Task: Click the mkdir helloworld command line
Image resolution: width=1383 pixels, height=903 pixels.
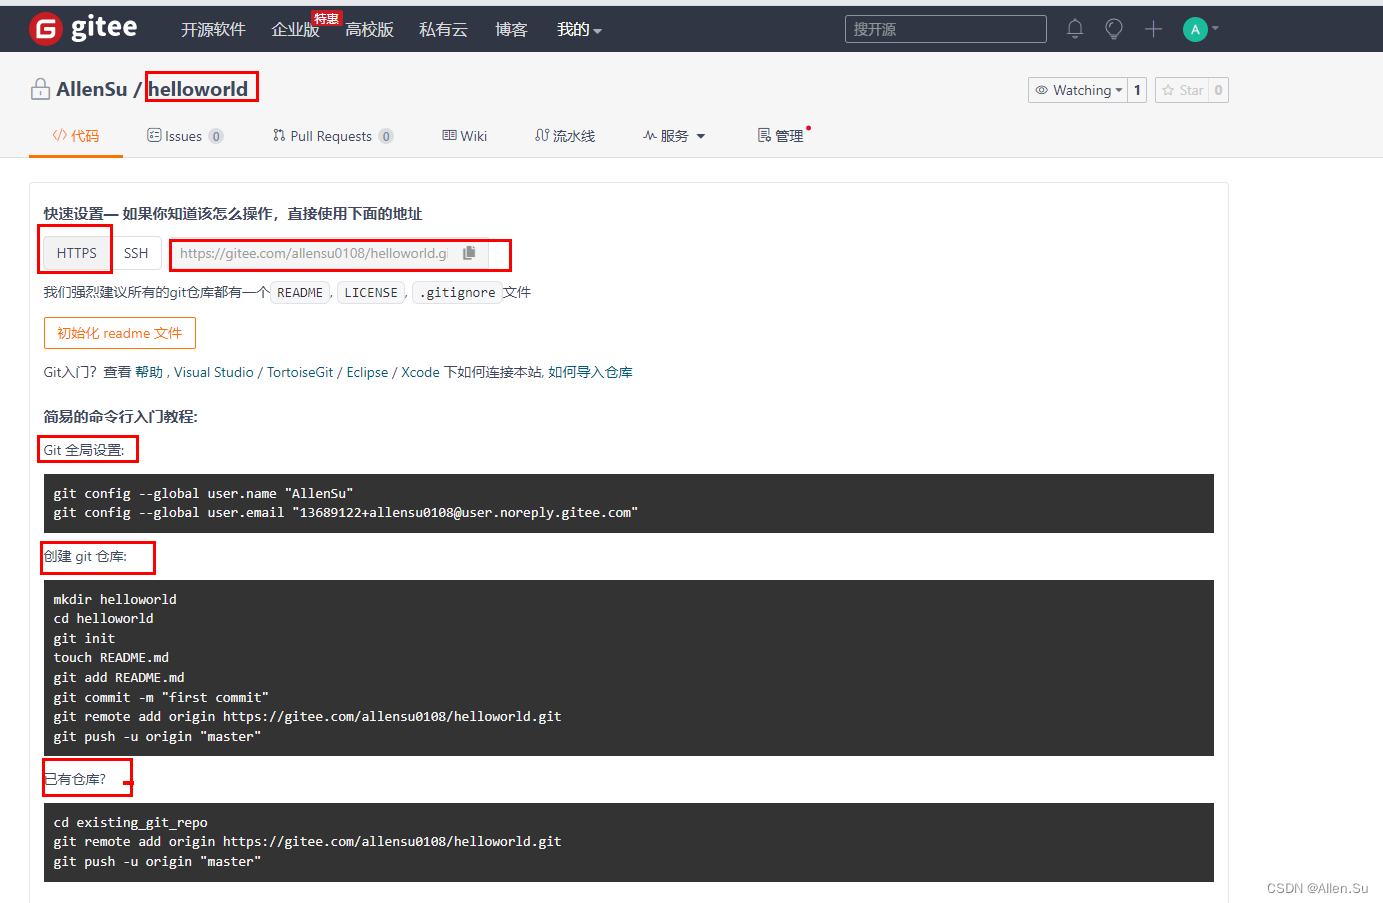Action: pyautogui.click(x=115, y=599)
